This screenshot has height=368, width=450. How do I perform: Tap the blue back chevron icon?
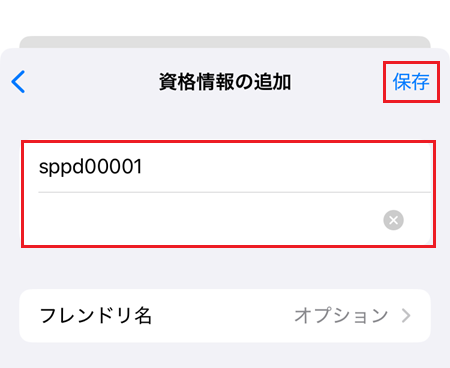pos(18,82)
